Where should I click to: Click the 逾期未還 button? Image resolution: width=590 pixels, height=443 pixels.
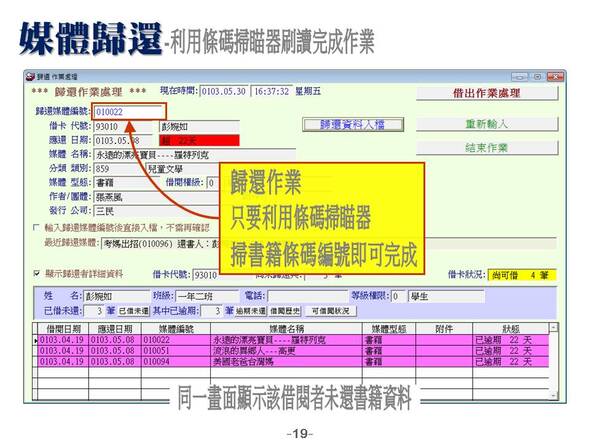tap(251, 311)
